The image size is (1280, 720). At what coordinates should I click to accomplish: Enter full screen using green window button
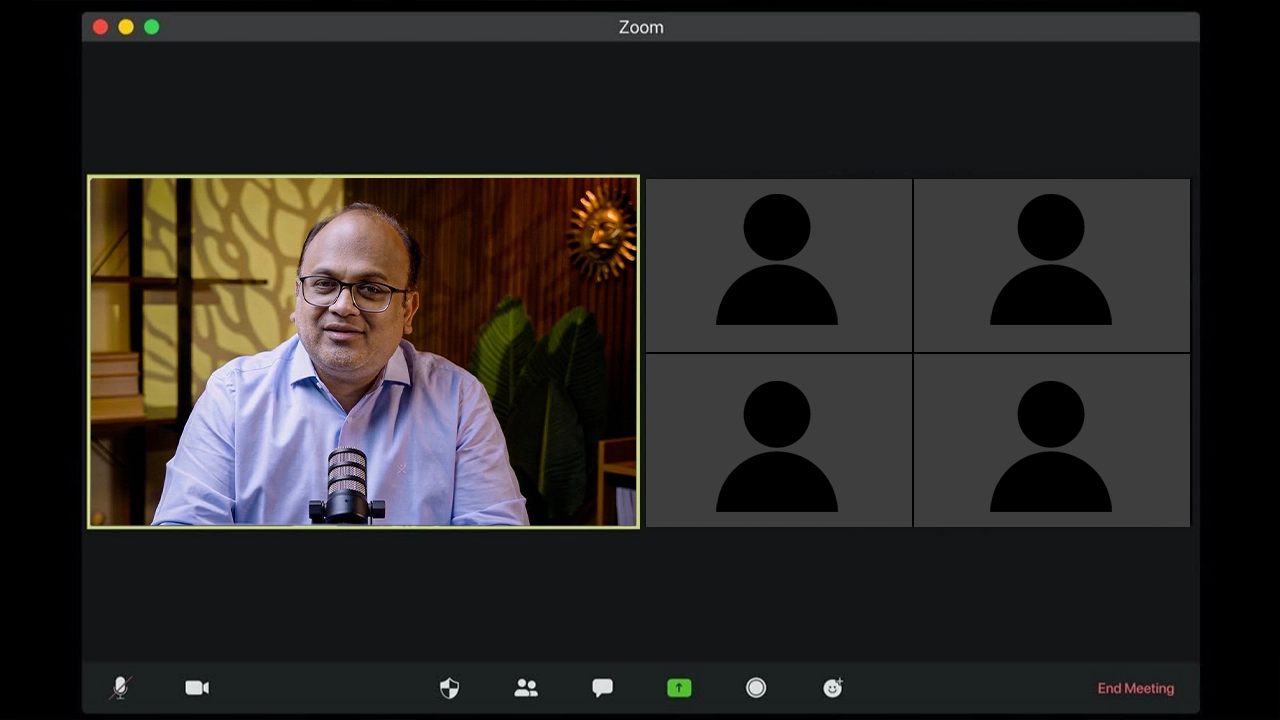[152, 27]
